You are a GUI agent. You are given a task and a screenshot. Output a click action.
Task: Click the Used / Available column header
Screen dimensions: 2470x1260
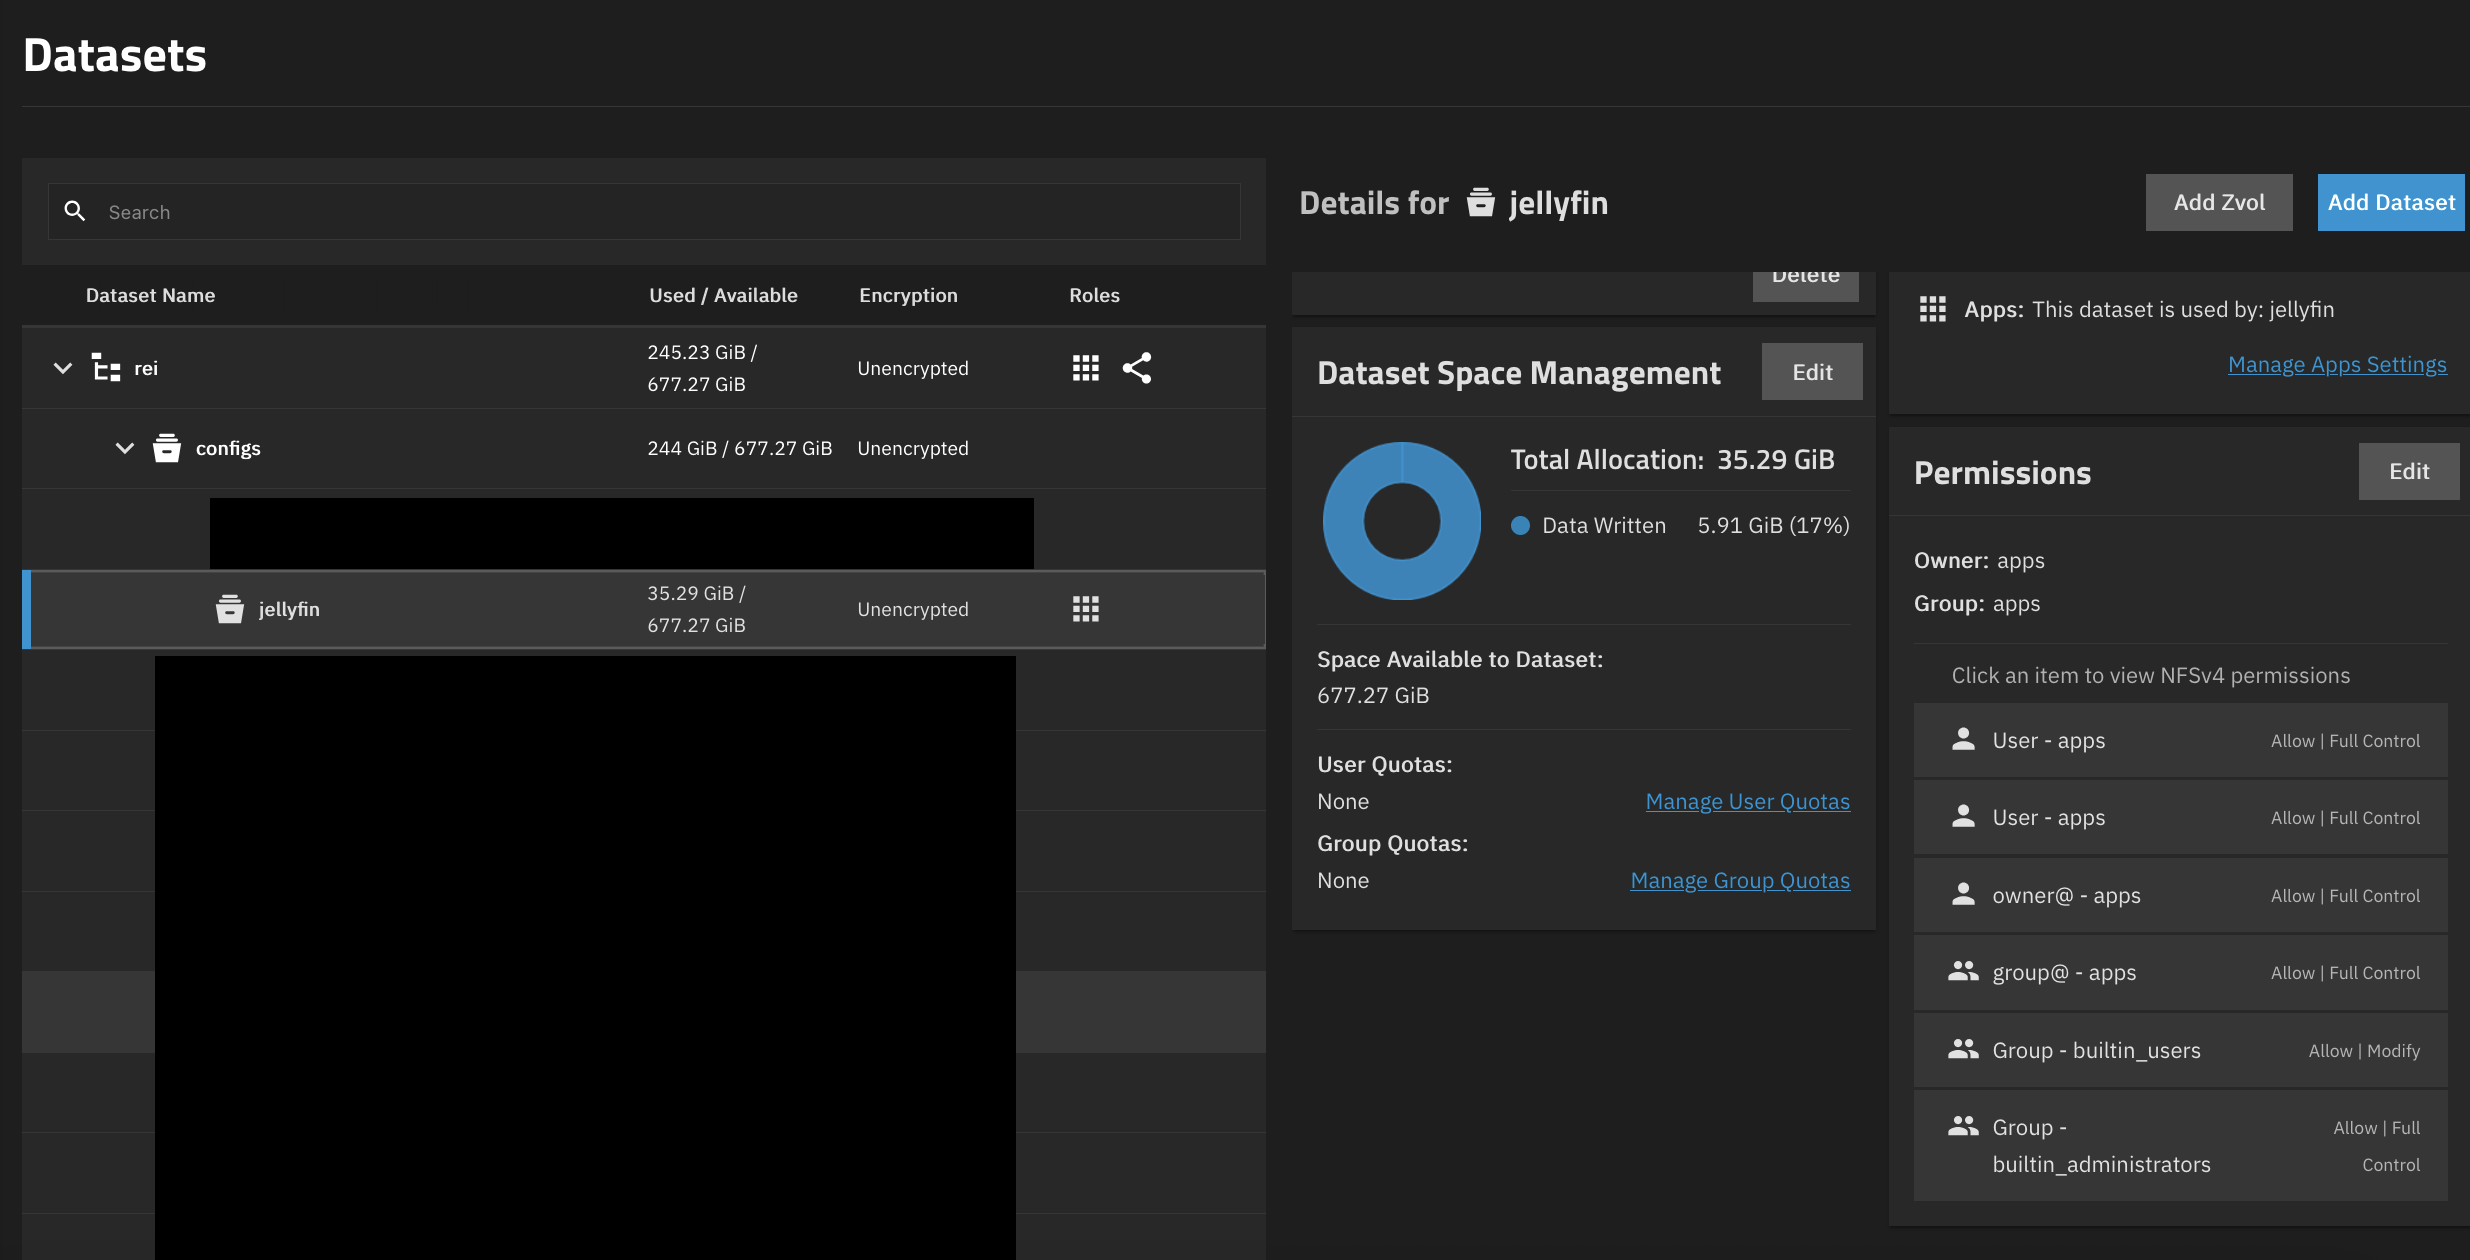coord(723,295)
